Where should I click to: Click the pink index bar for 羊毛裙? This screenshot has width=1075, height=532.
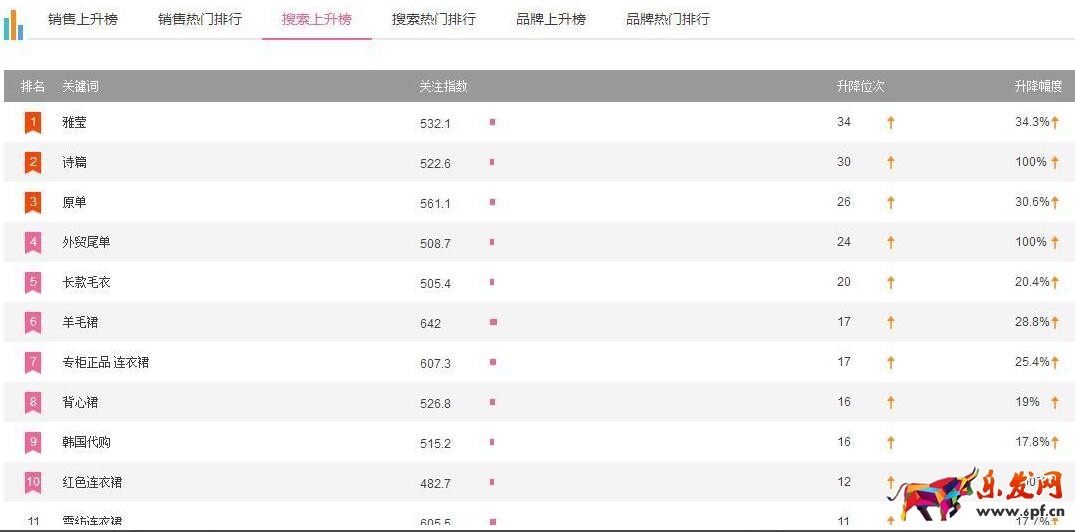pyautogui.click(x=493, y=322)
